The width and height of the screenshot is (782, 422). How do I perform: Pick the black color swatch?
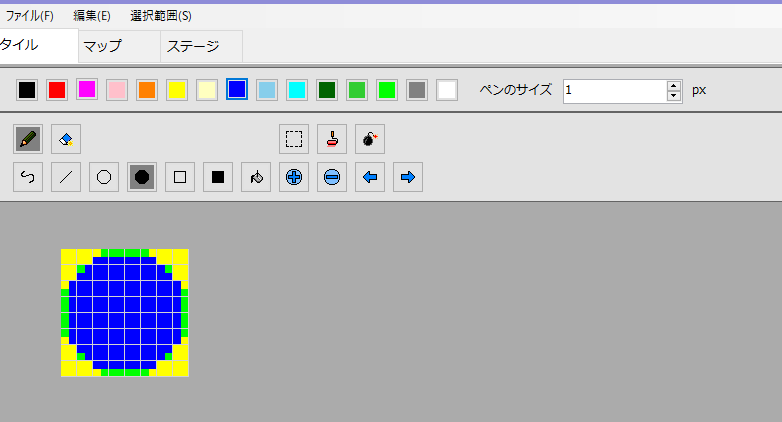pos(27,90)
